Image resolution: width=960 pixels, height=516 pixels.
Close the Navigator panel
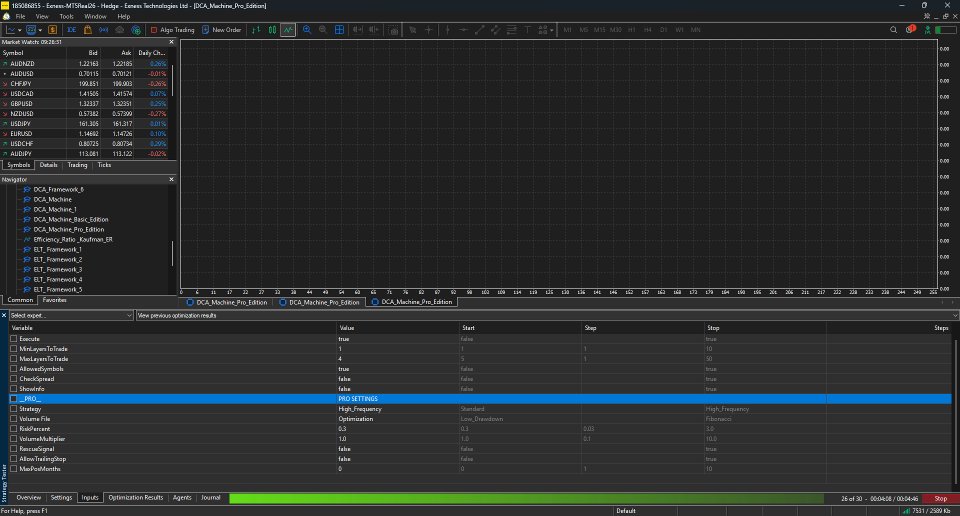coord(171,179)
